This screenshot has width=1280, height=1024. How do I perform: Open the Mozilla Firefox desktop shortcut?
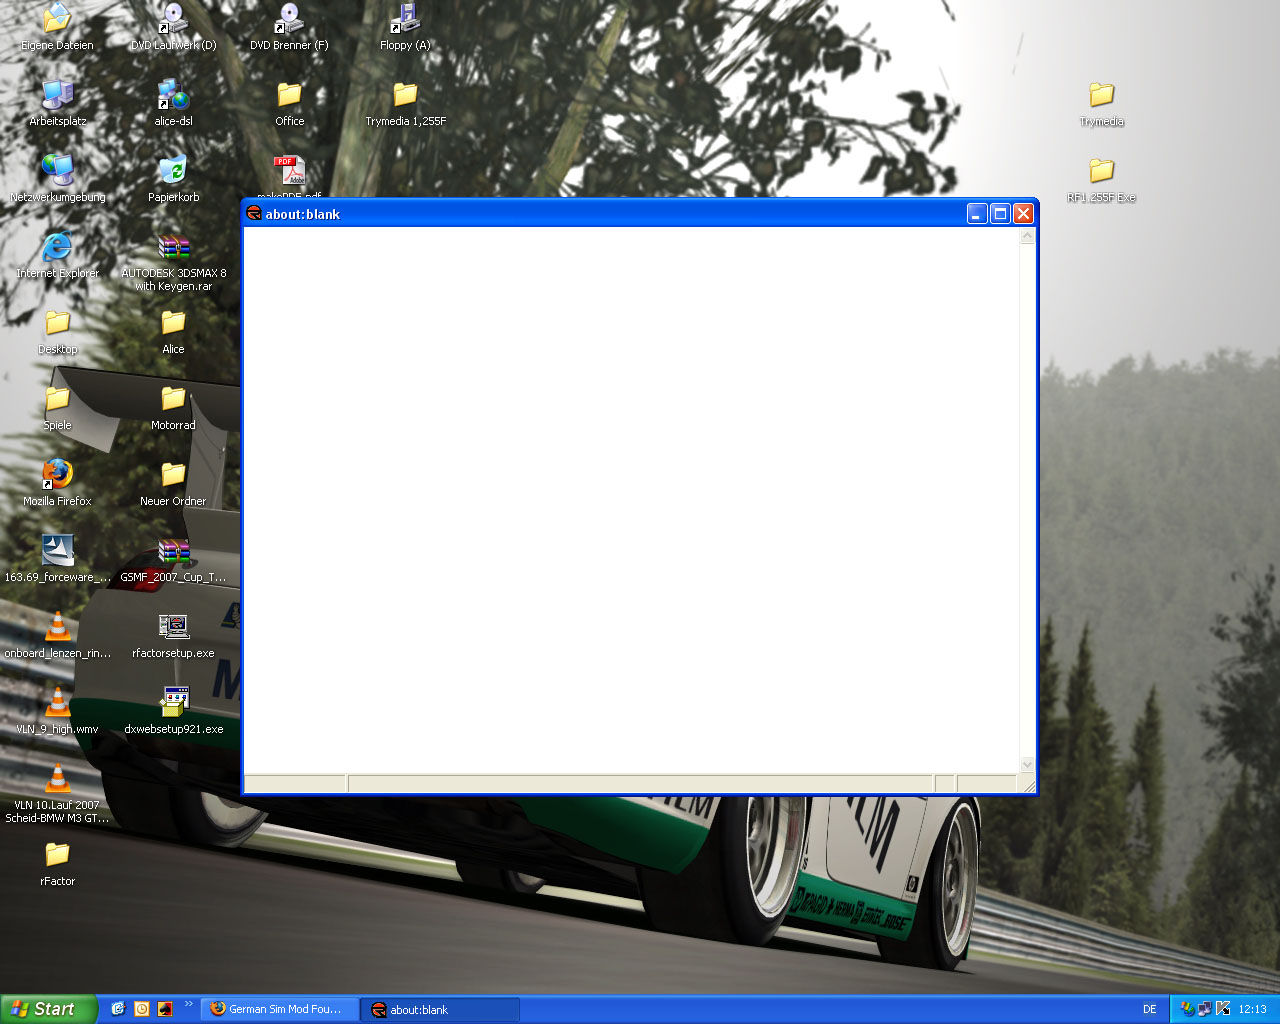(x=57, y=474)
